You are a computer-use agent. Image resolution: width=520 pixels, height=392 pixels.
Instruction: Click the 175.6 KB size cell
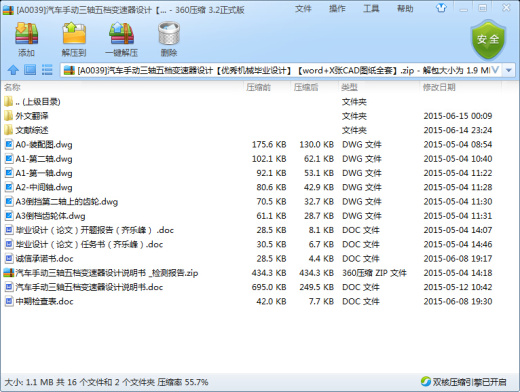point(269,144)
